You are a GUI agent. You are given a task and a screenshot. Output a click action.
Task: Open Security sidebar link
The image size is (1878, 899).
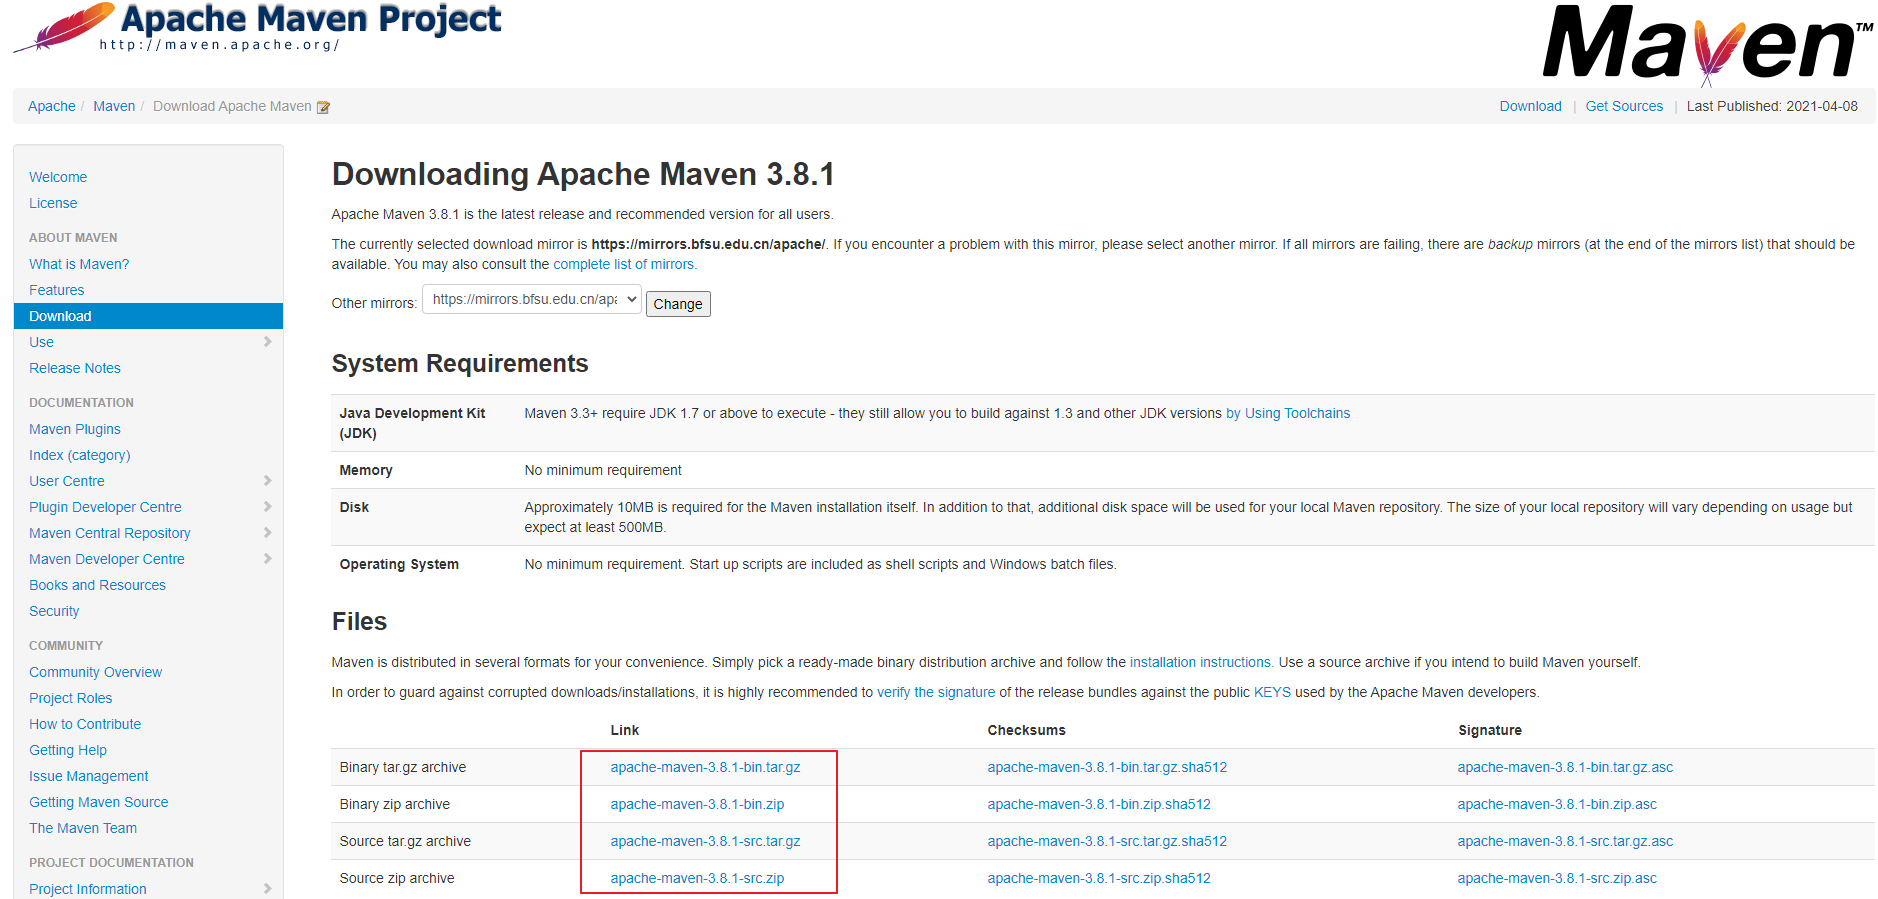(54, 611)
